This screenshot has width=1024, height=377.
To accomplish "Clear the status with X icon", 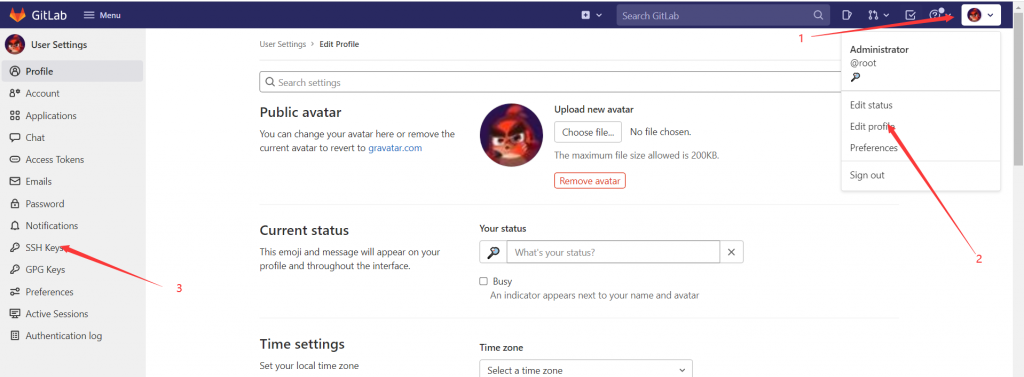I will 731,252.
